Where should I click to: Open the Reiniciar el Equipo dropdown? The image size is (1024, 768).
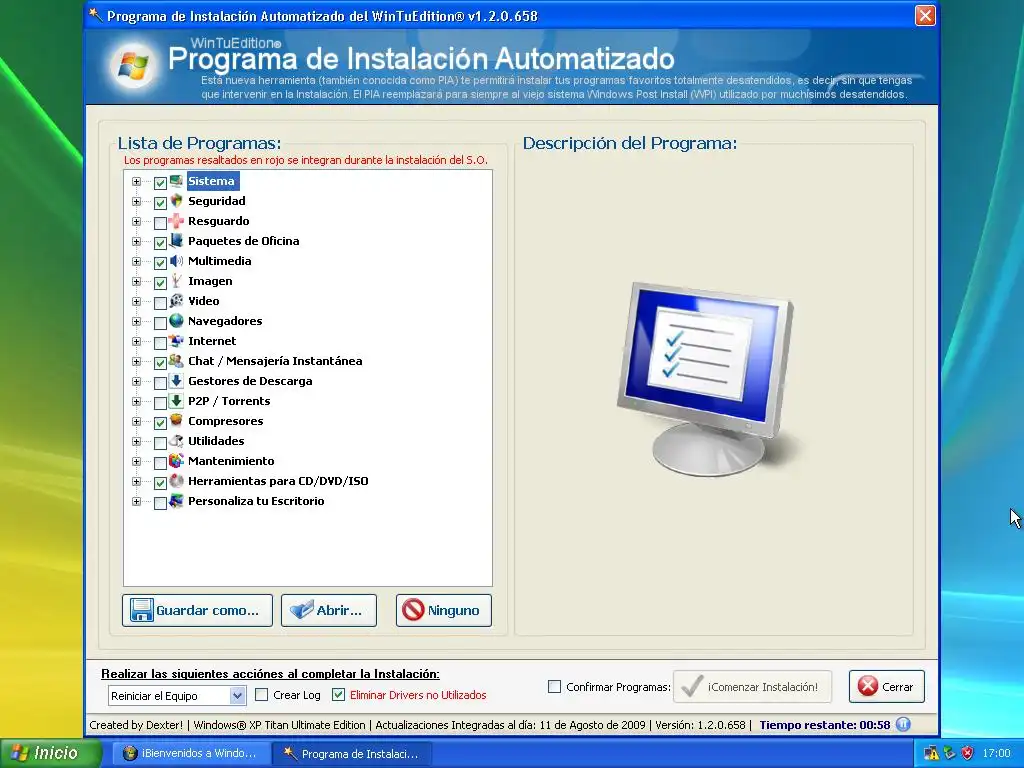(x=238, y=696)
